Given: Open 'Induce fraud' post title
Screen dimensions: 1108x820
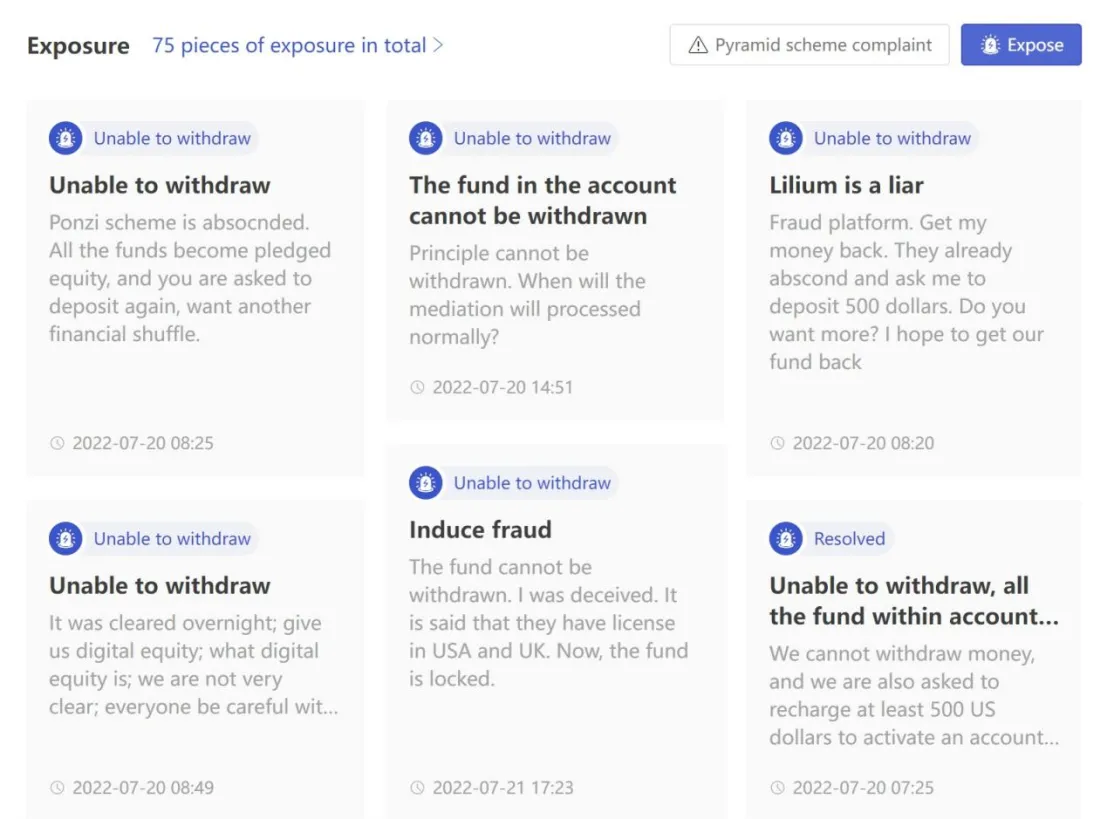Looking at the screenshot, I should tap(480, 529).
